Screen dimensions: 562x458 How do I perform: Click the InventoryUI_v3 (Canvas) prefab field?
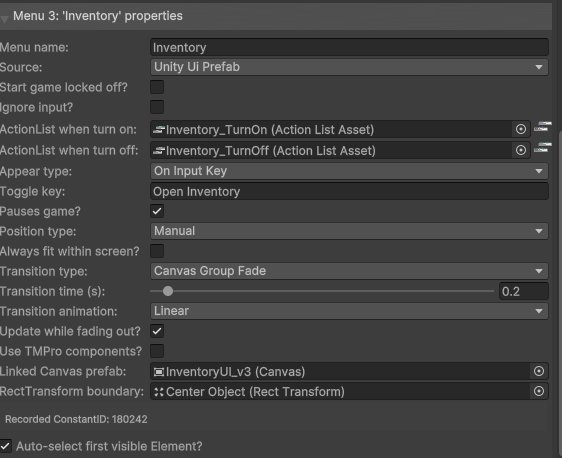340,372
